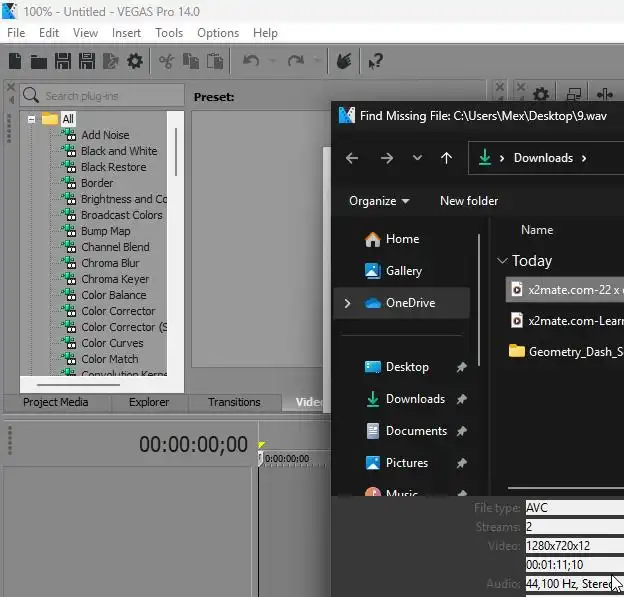Select the Black and White plug-in

tap(119, 151)
